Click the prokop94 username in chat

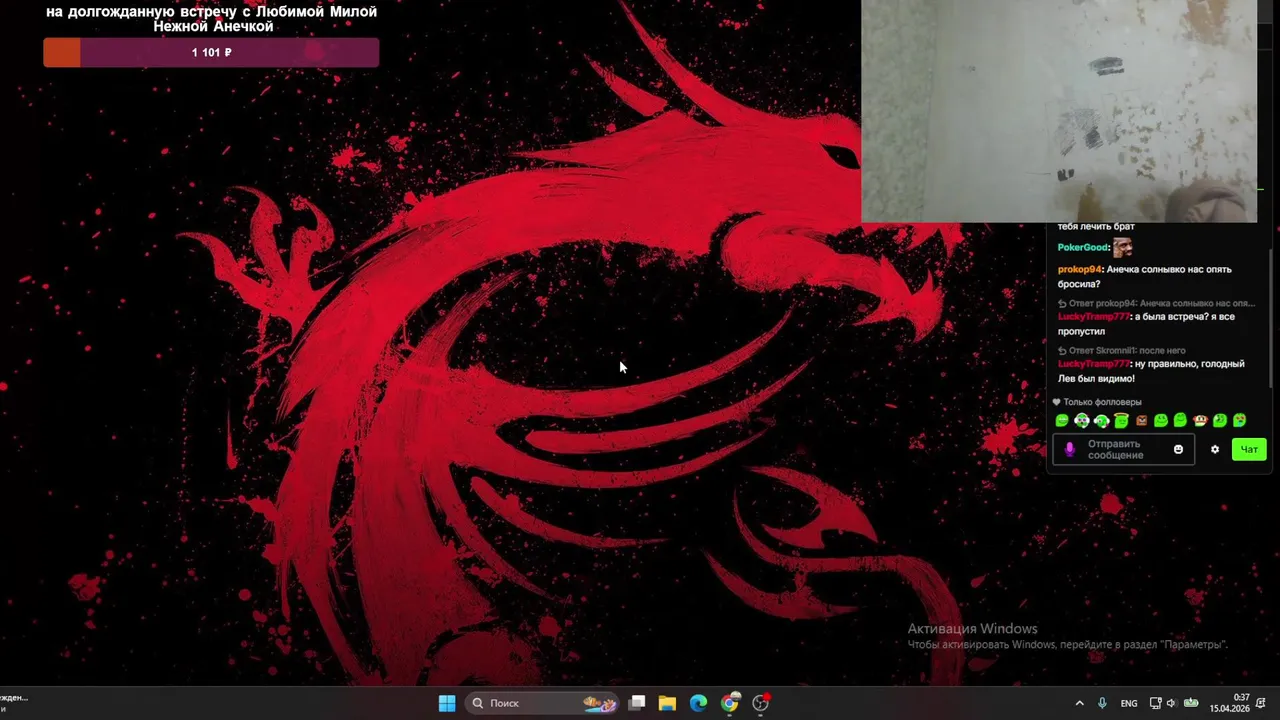pos(1080,269)
